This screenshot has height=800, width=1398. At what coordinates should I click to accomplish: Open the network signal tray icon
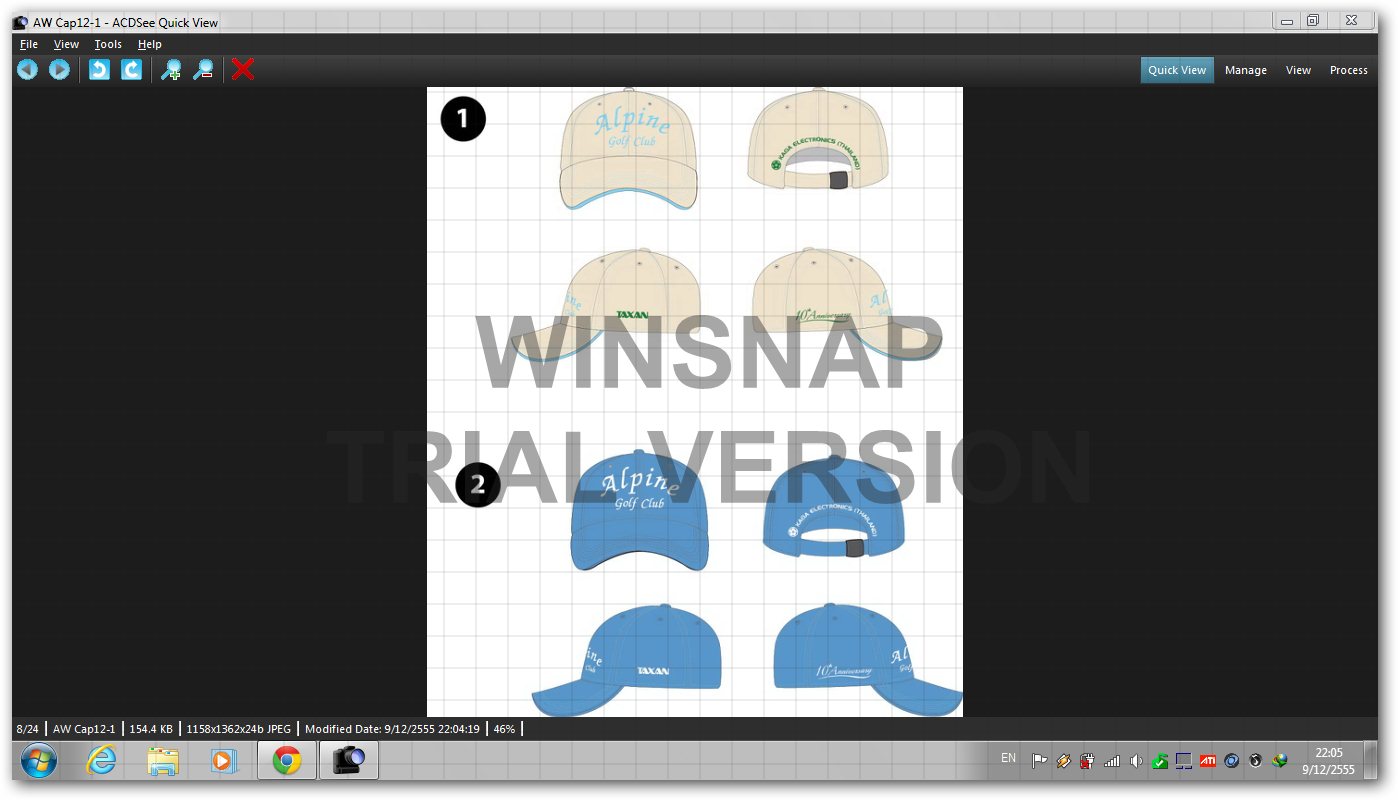click(1112, 761)
